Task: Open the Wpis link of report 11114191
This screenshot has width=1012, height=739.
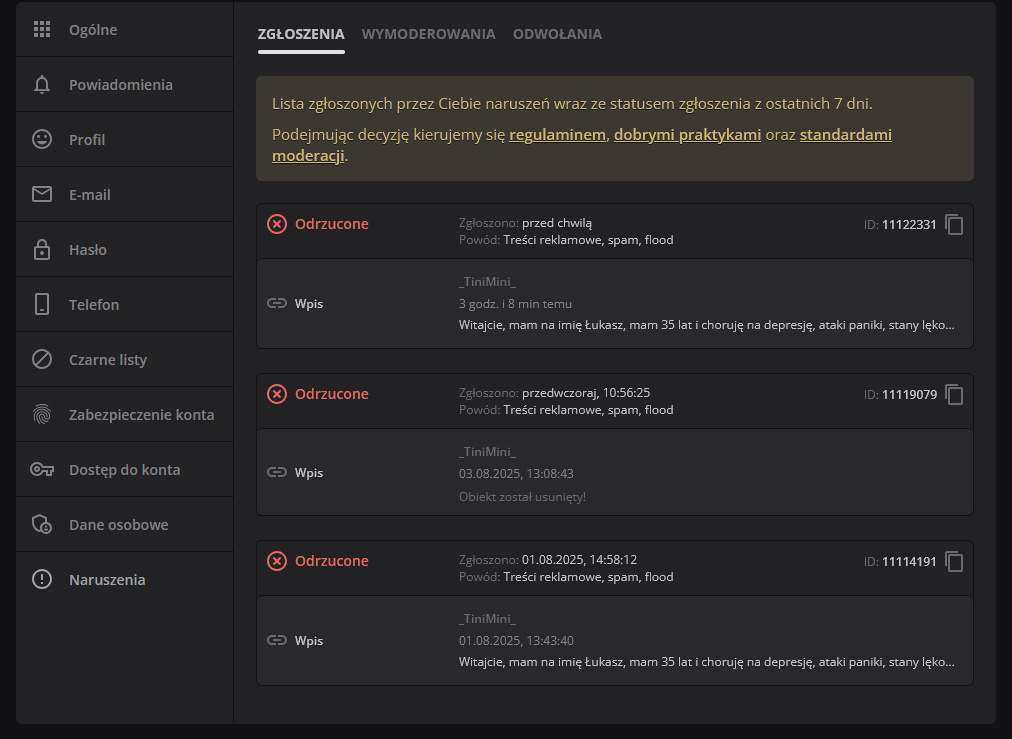Action: (308, 641)
